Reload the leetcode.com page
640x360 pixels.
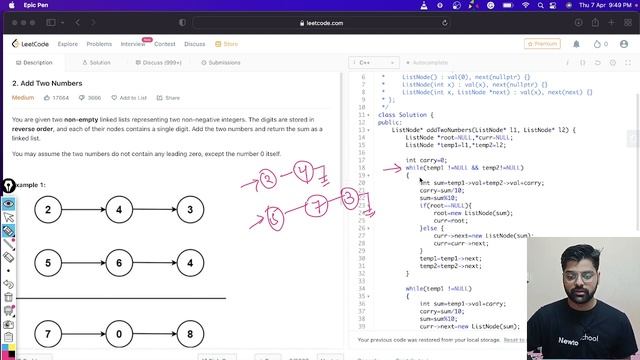[x=444, y=23]
